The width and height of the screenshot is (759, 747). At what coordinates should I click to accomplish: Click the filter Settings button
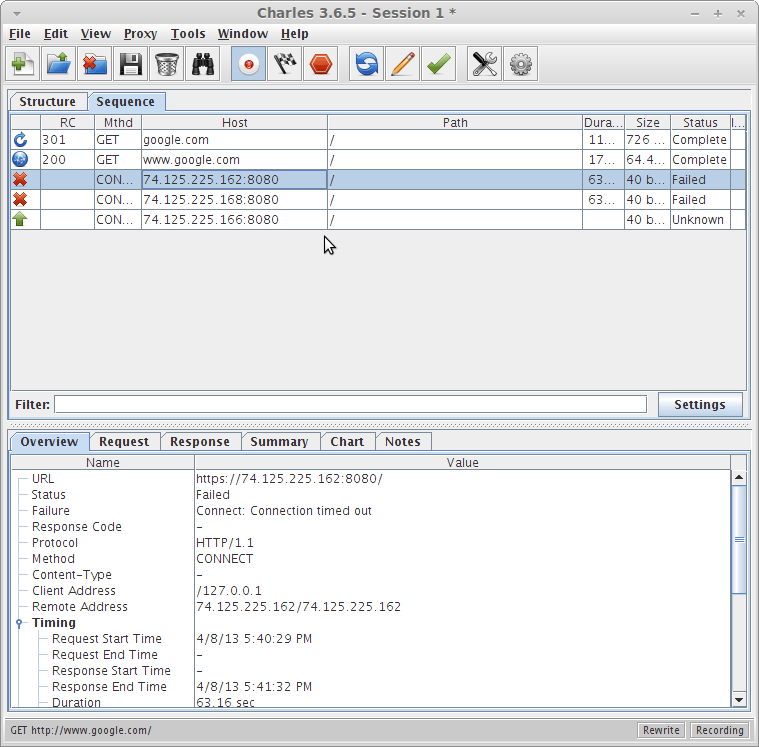tap(700, 404)
